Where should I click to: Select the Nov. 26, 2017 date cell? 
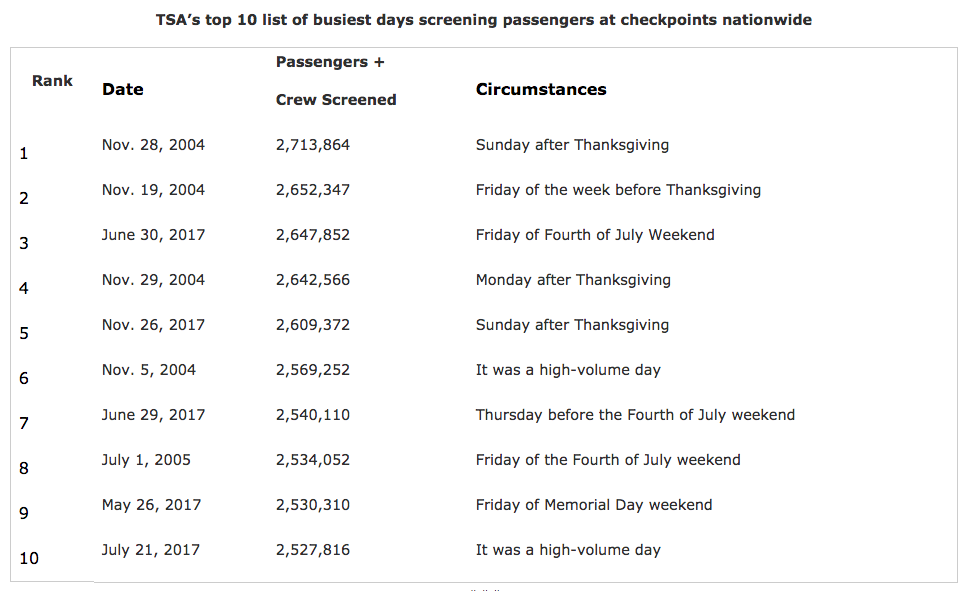153,325
